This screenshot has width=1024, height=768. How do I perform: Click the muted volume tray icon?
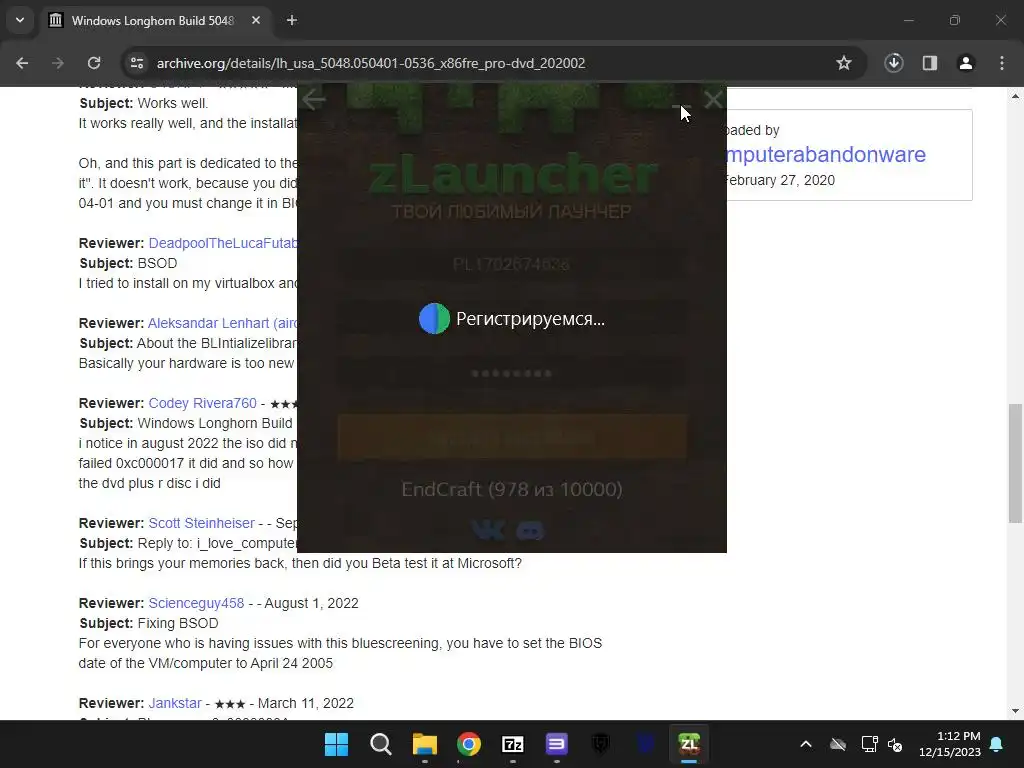point(895,744)
